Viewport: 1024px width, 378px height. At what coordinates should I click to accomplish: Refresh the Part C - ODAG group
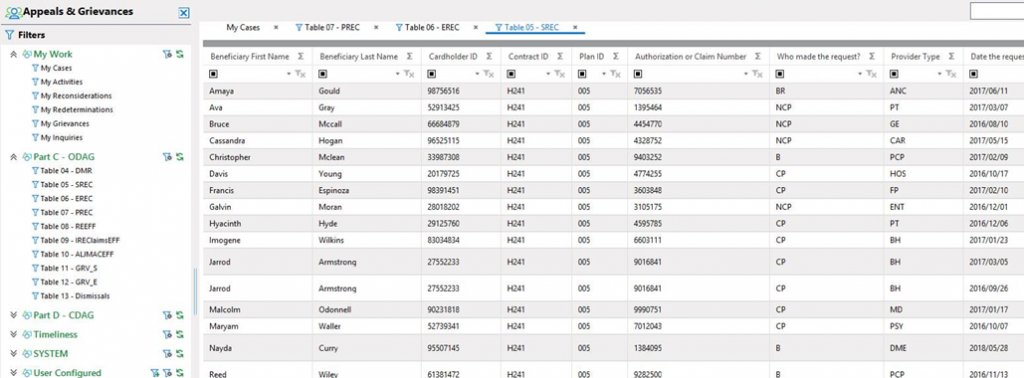coord(180,157)
